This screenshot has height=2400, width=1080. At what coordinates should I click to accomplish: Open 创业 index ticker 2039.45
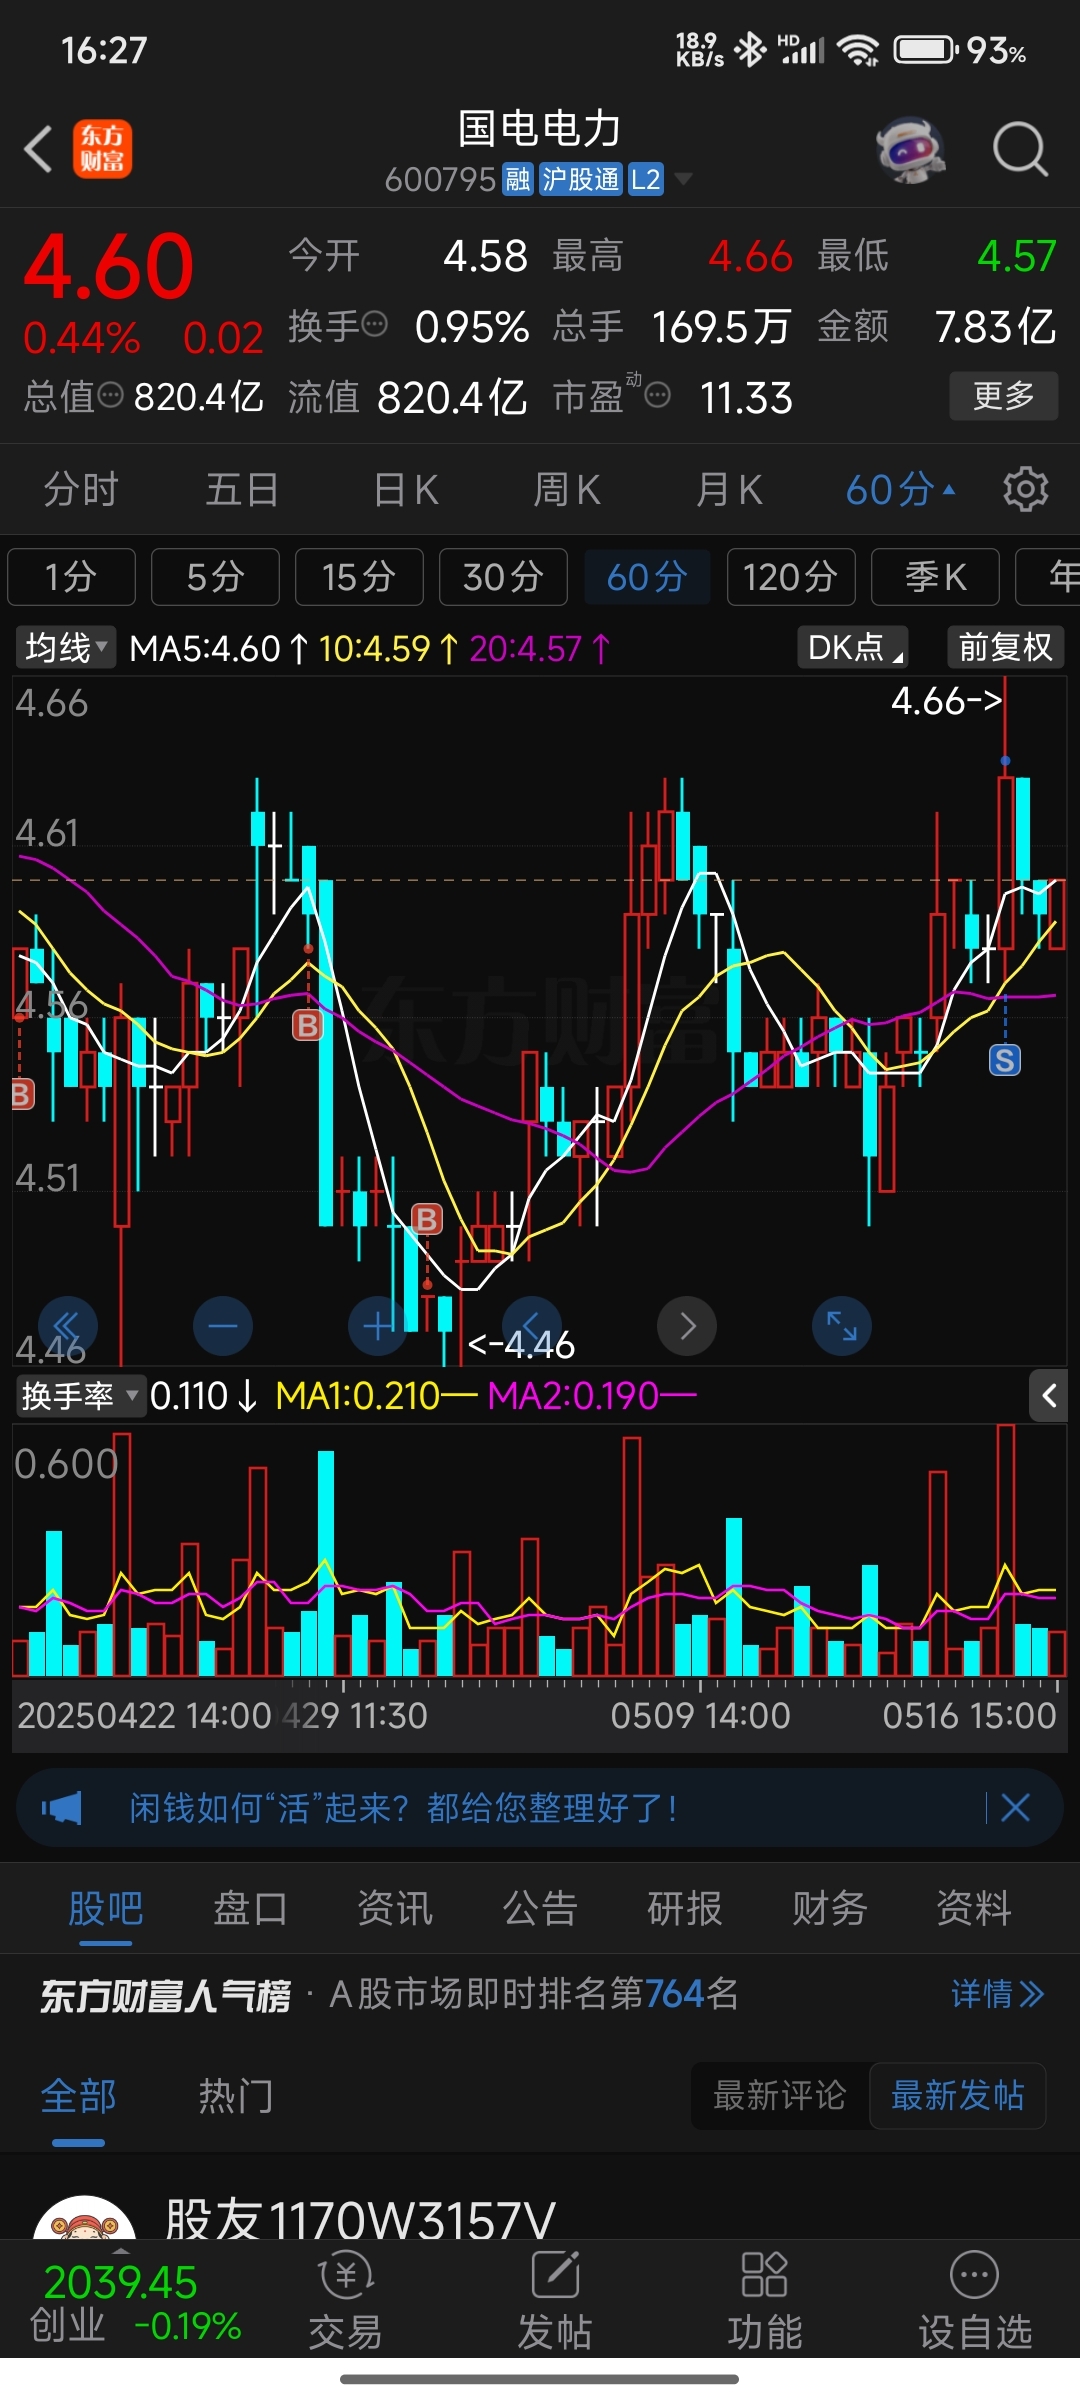[135, 2304]
